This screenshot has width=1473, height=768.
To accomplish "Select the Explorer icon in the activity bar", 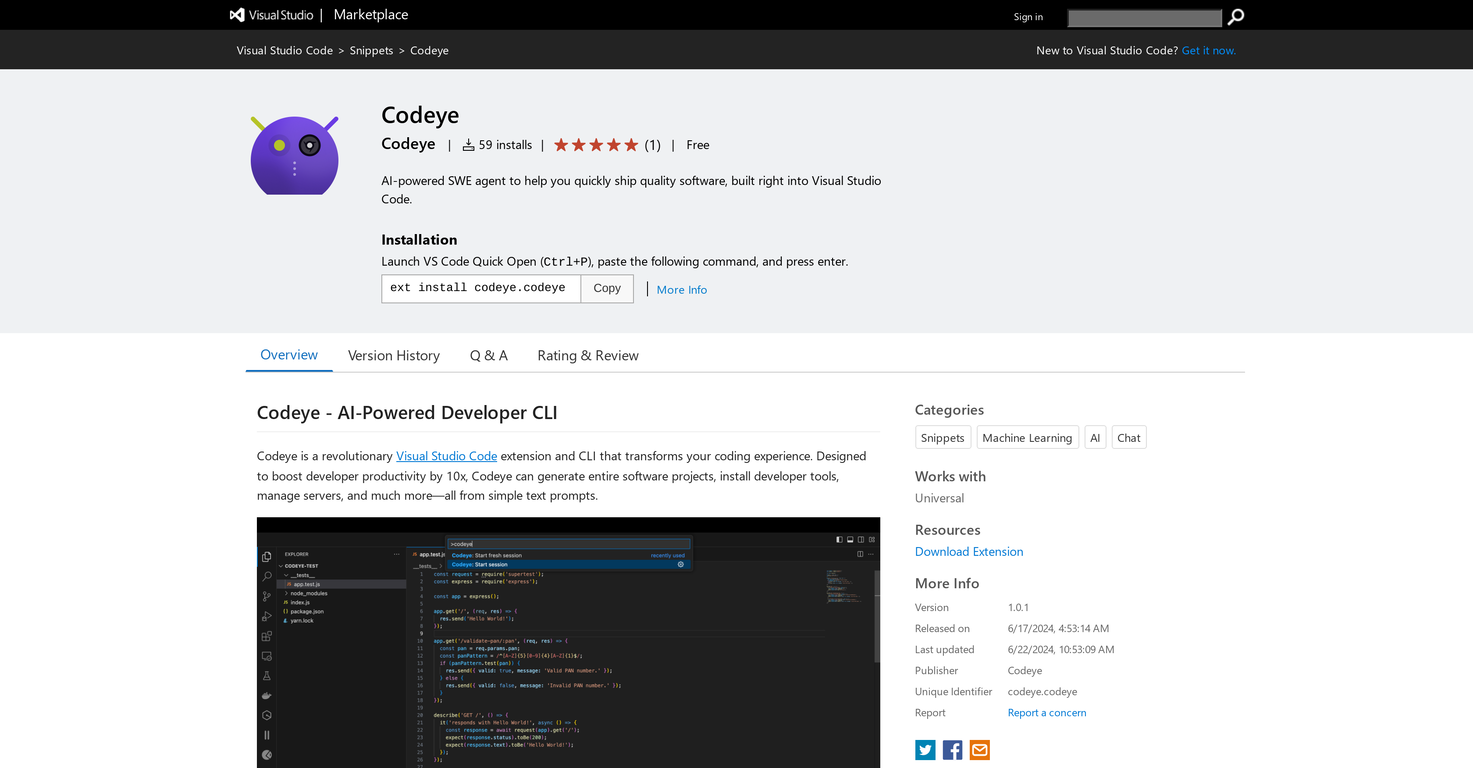I will pyautogui.click(x=266, y=557).
